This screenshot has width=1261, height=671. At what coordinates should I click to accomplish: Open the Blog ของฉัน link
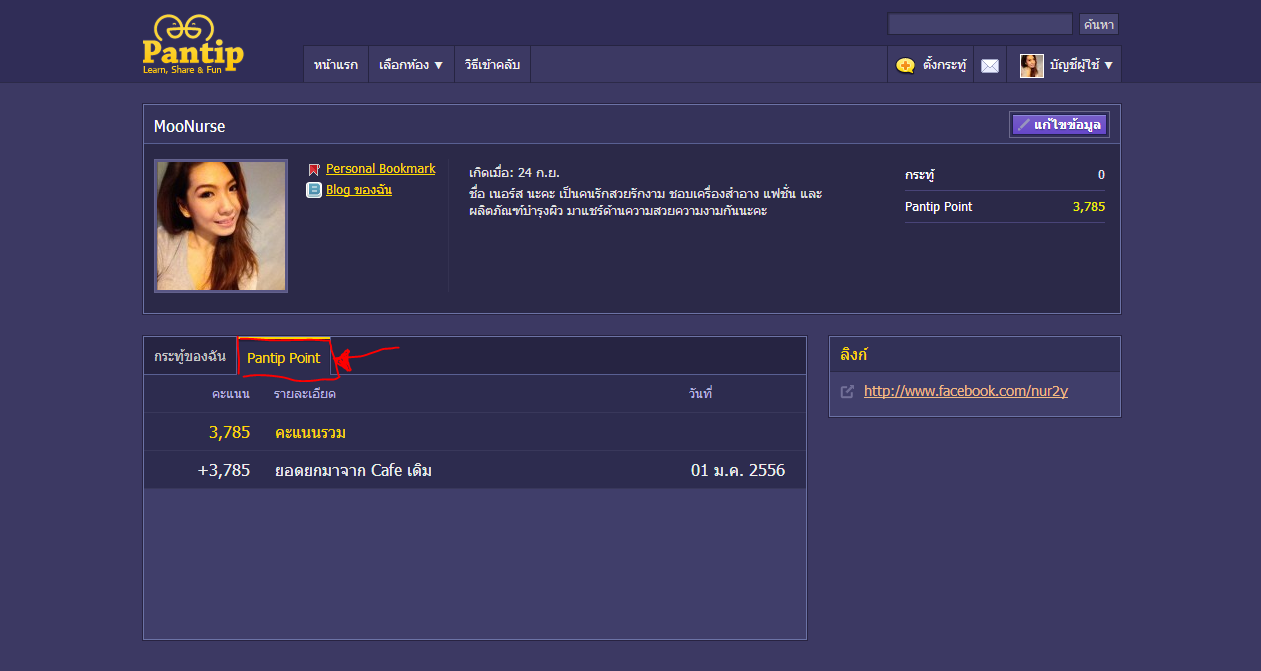click(359, 189)
